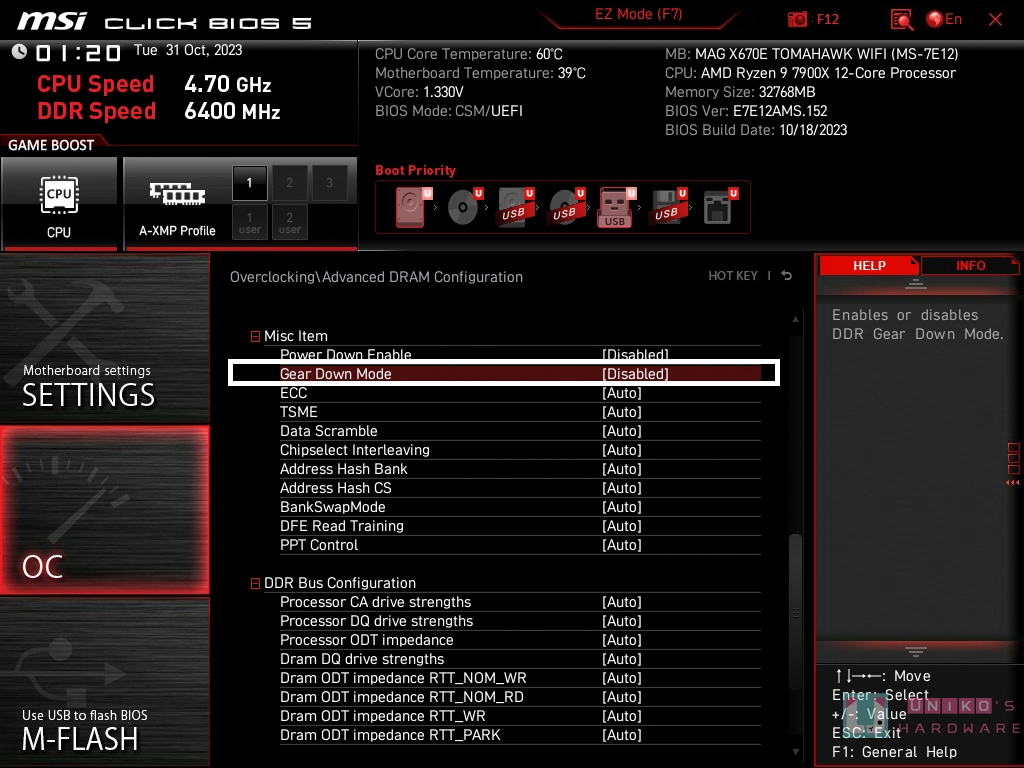Click the HOT KEY button
This screenshot has height=768, width=1024.
[x=733, y=276]
